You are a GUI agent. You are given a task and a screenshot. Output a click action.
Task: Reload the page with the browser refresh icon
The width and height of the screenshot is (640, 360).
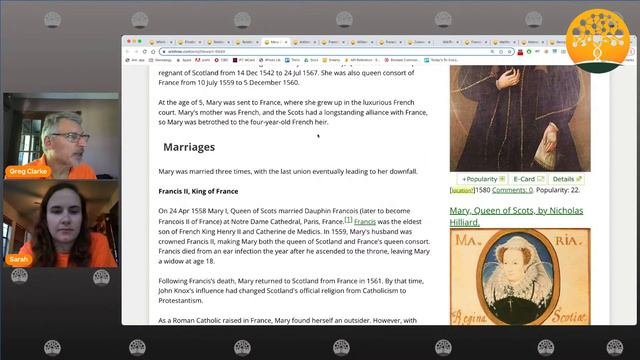pyautogui.click(x=144, y=52)
